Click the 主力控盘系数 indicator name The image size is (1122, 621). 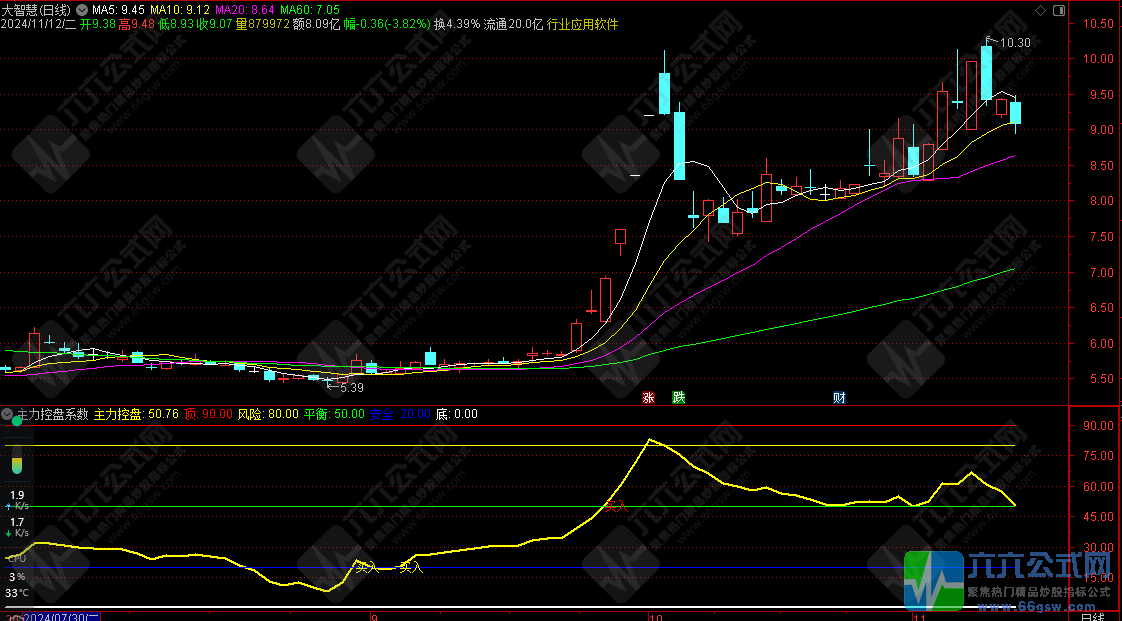pos(52,413)
